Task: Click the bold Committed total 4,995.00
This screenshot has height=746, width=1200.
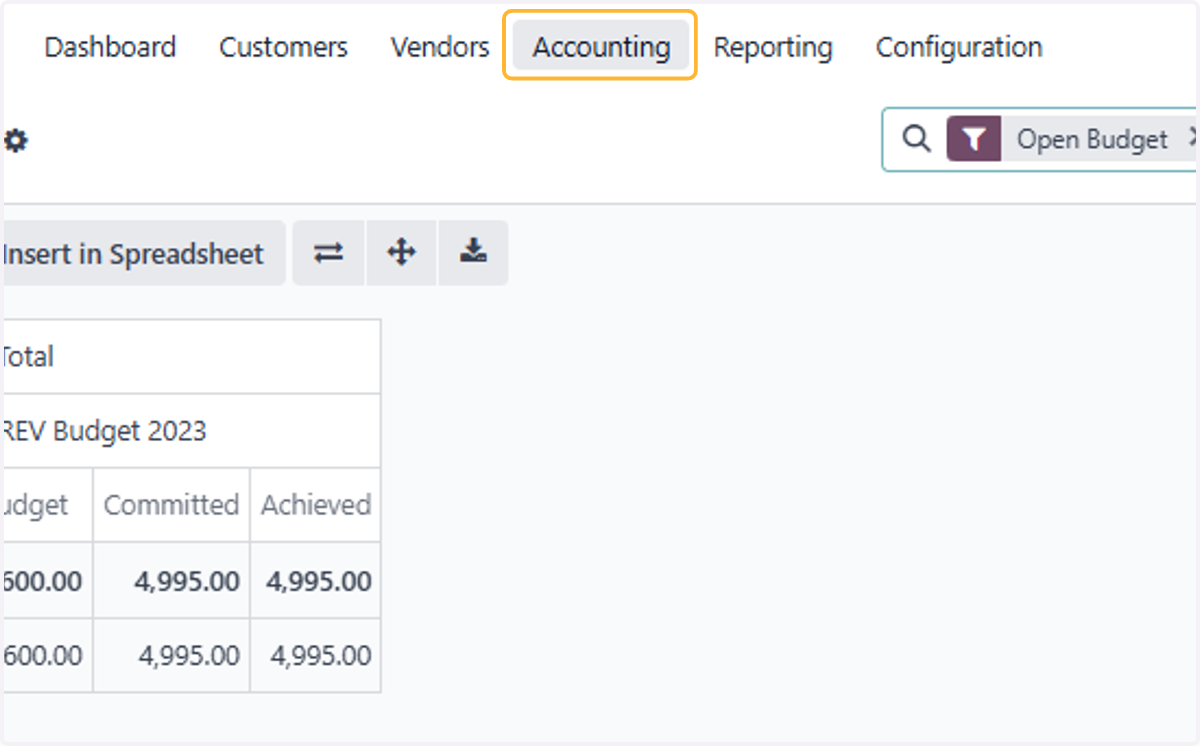Action: [x=171, y=581]
